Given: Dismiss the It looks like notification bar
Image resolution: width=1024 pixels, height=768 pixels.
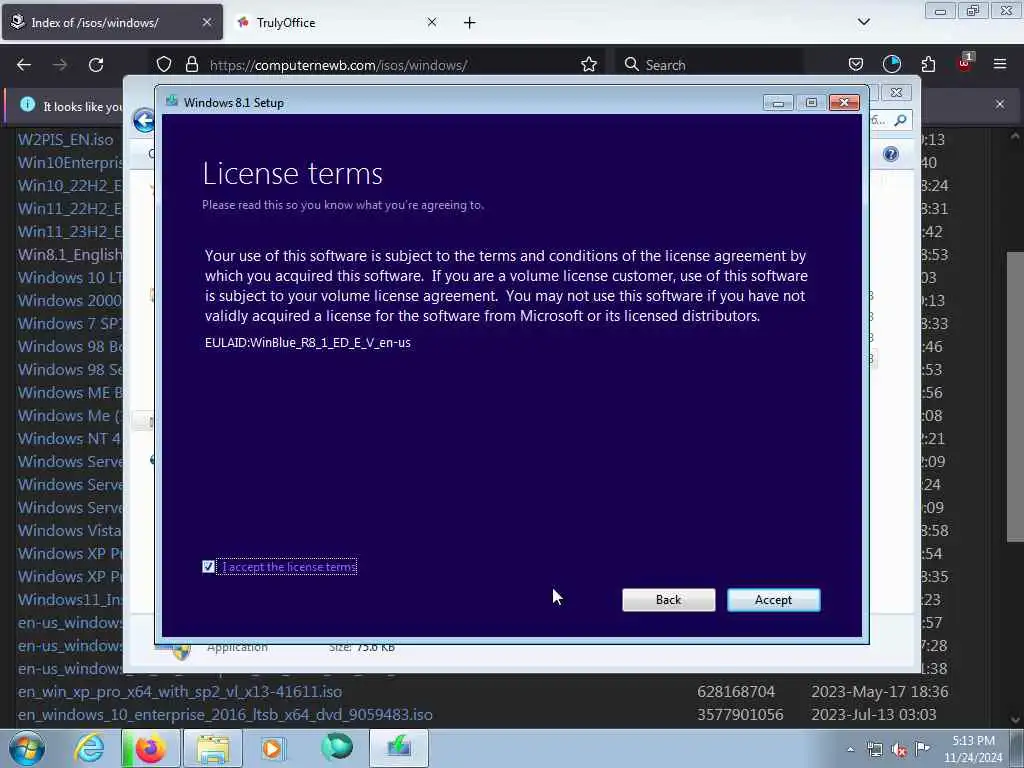Looking at the screenshot, I should 1000,104.
